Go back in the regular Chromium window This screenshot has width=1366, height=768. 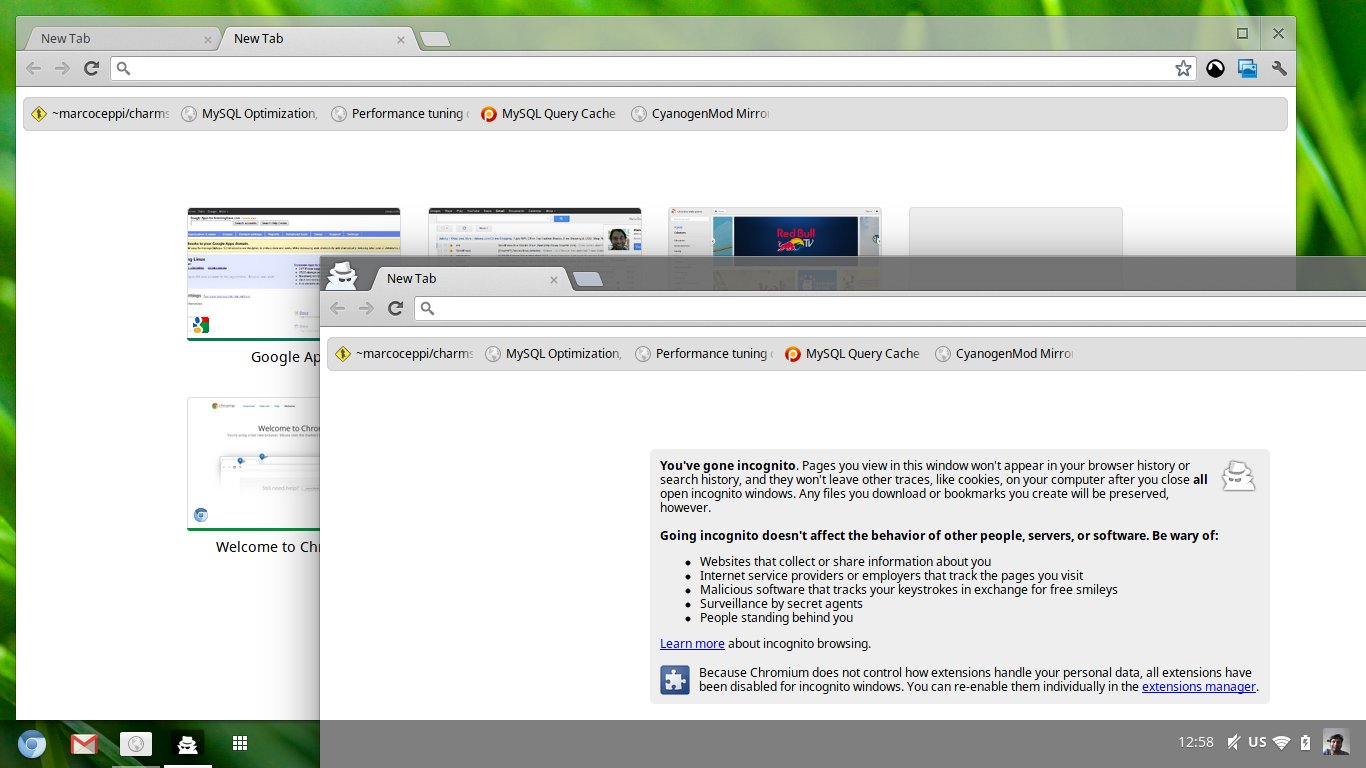click(x=34, y=68)
